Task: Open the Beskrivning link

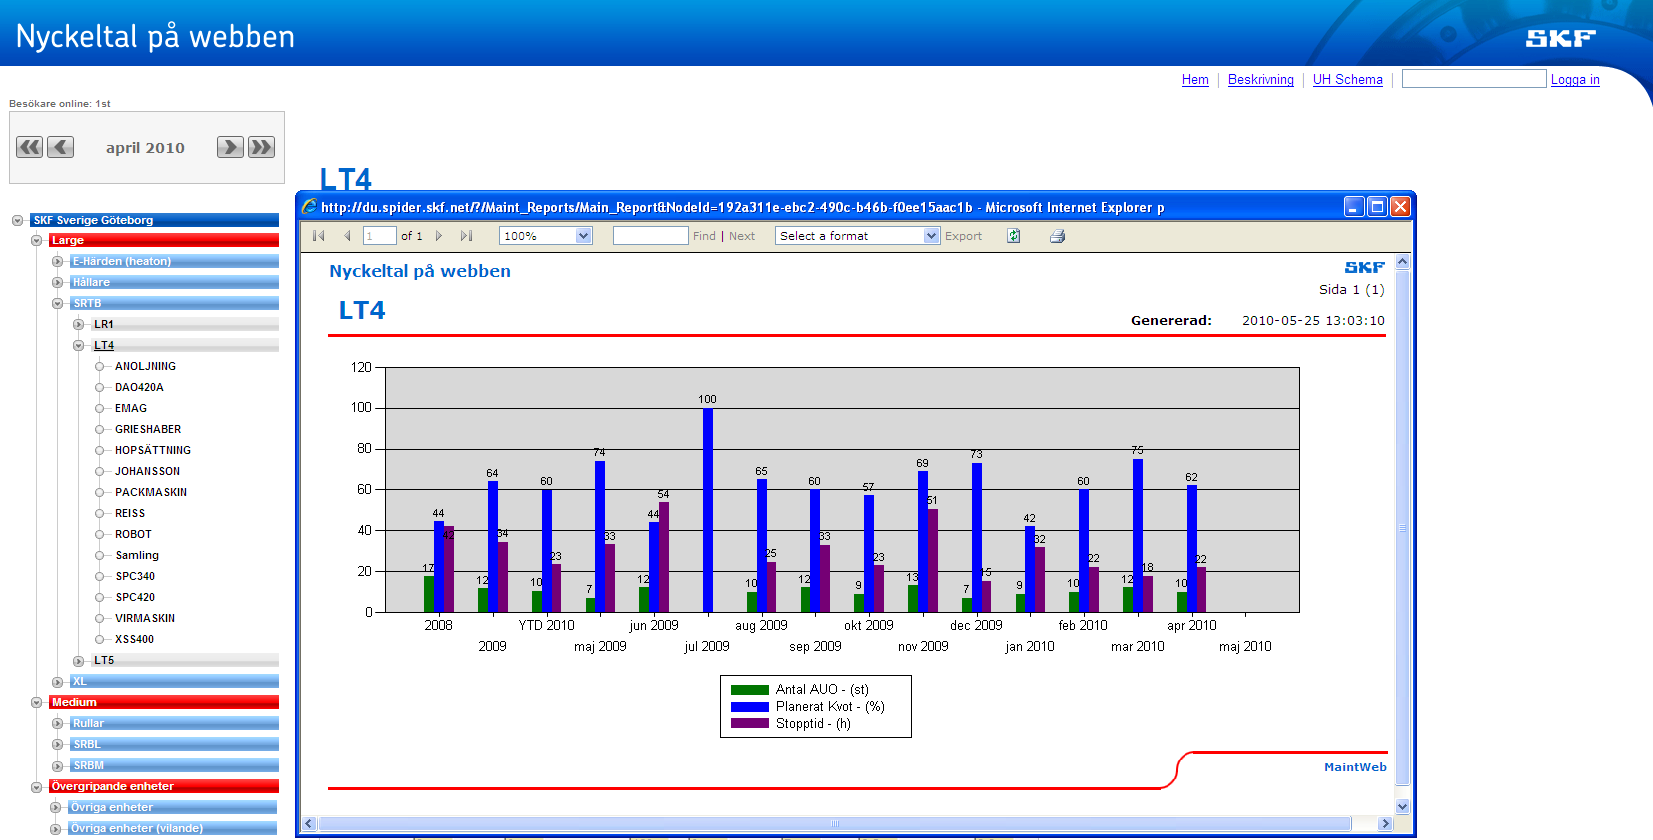Action: (x=1261, y=80)
